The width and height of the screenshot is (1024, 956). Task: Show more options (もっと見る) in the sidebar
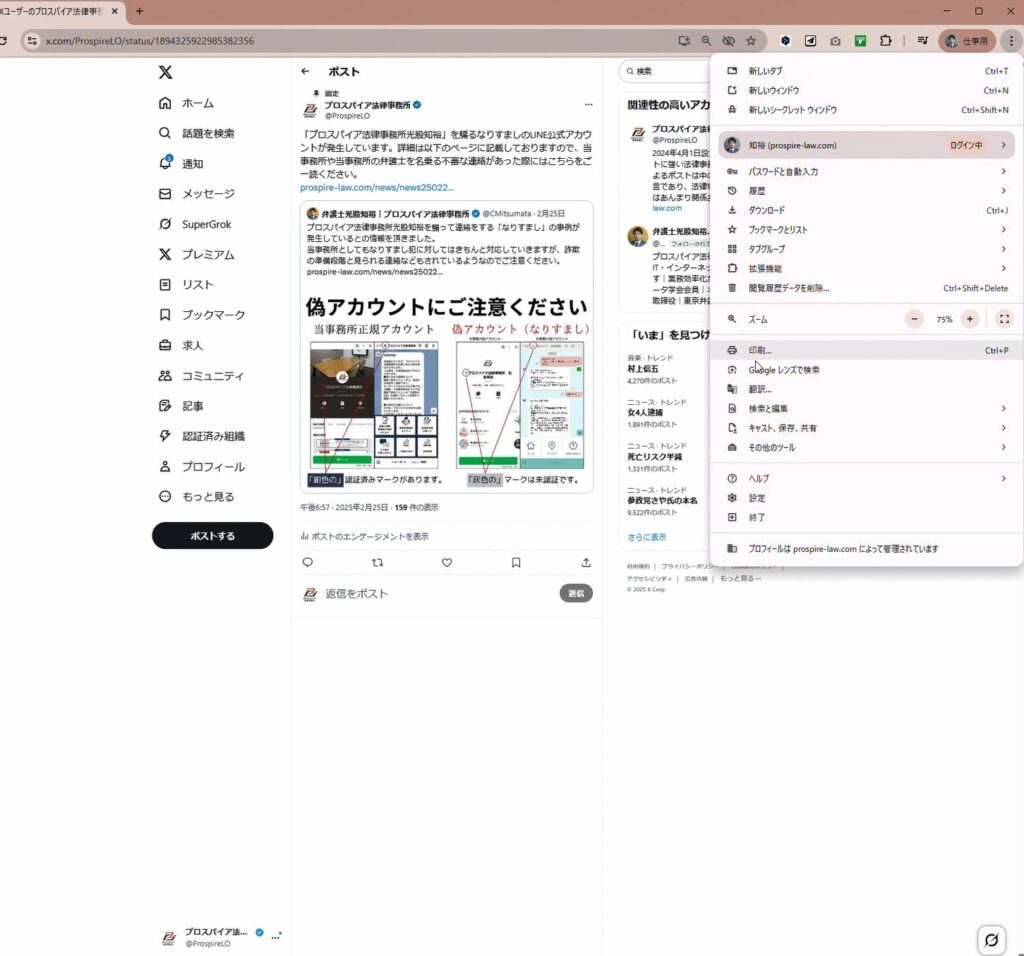coord(197,496)
